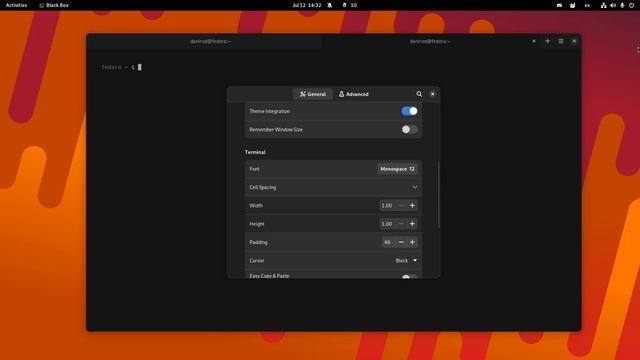Click the Padding value field

click(x=388, y=242)
